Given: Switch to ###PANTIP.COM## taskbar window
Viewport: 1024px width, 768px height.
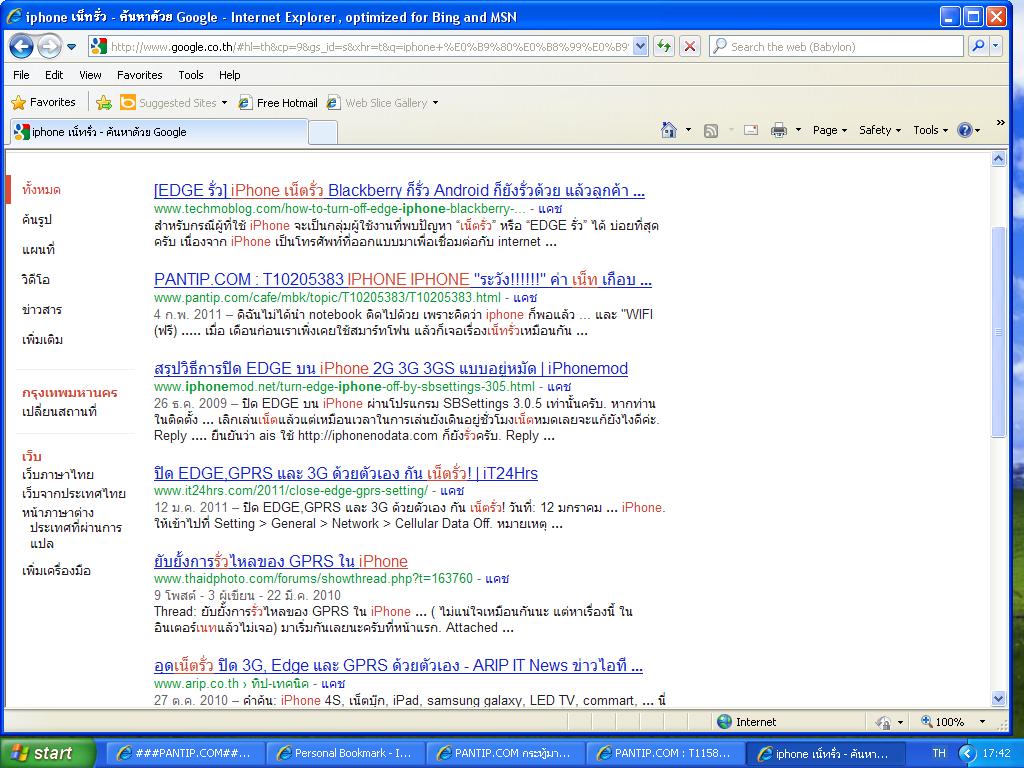Looking at the screenshot, I should pos(184,753).
